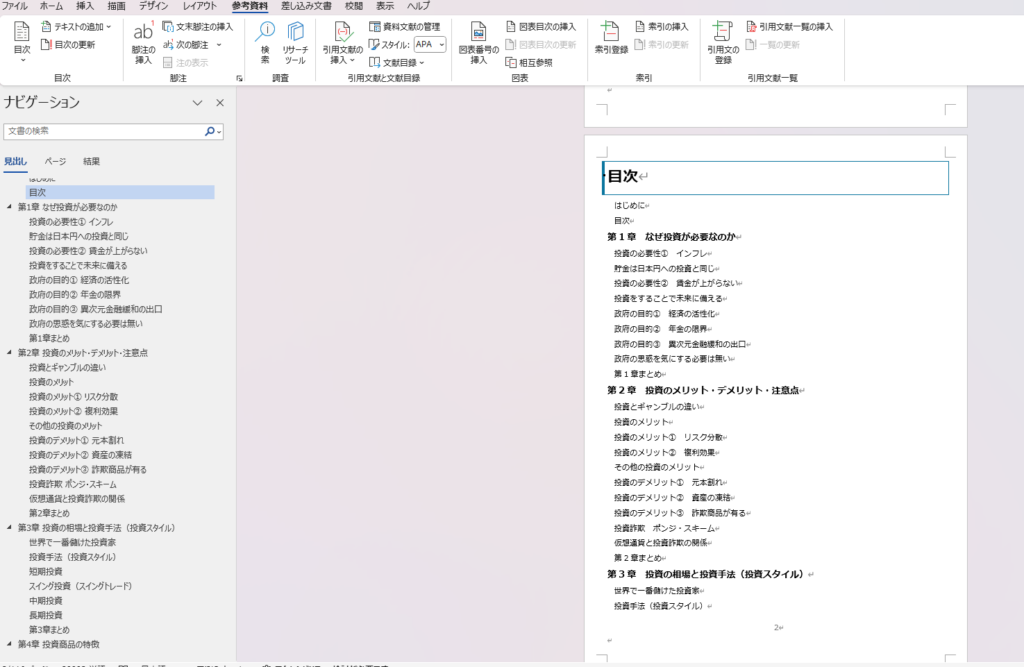
Task: Collapse the 第3章 heading in navigation tree
Action: 9,527
